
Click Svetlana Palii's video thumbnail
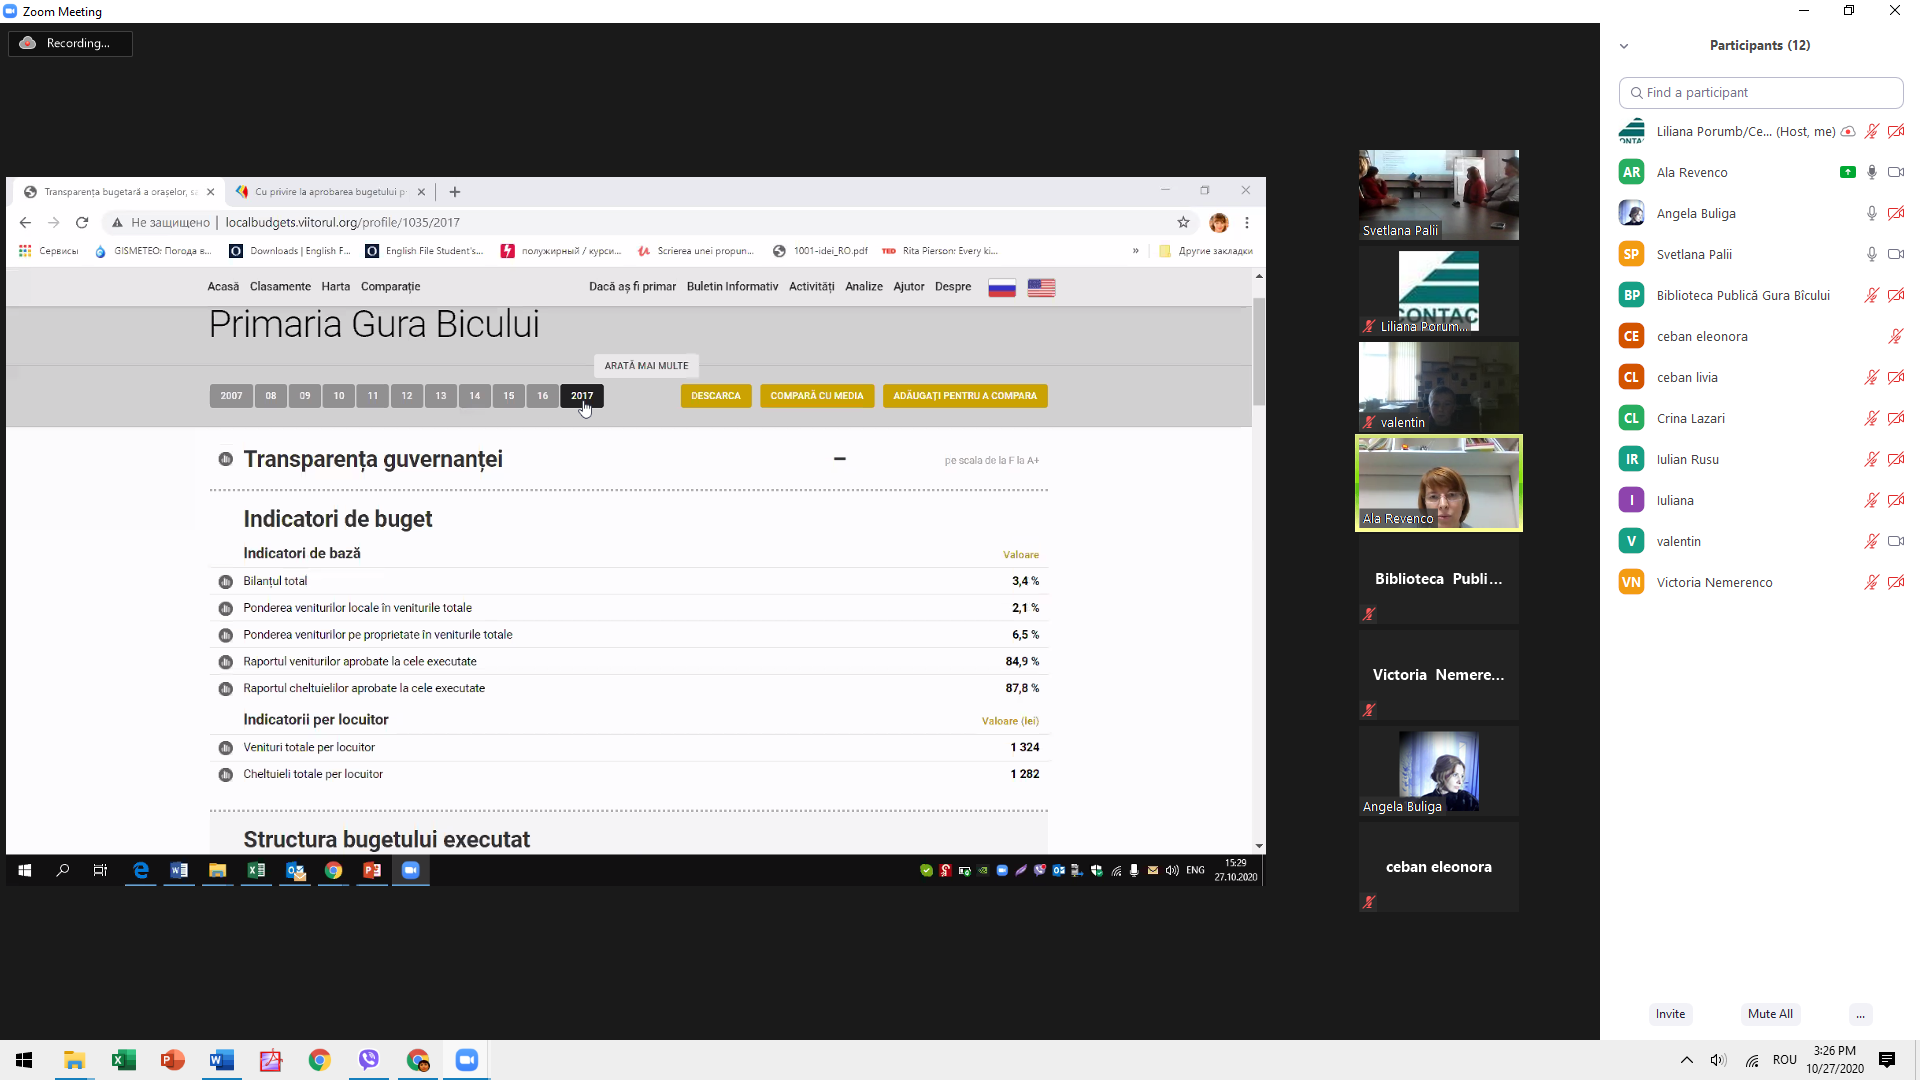click(x=1438, y=194)
